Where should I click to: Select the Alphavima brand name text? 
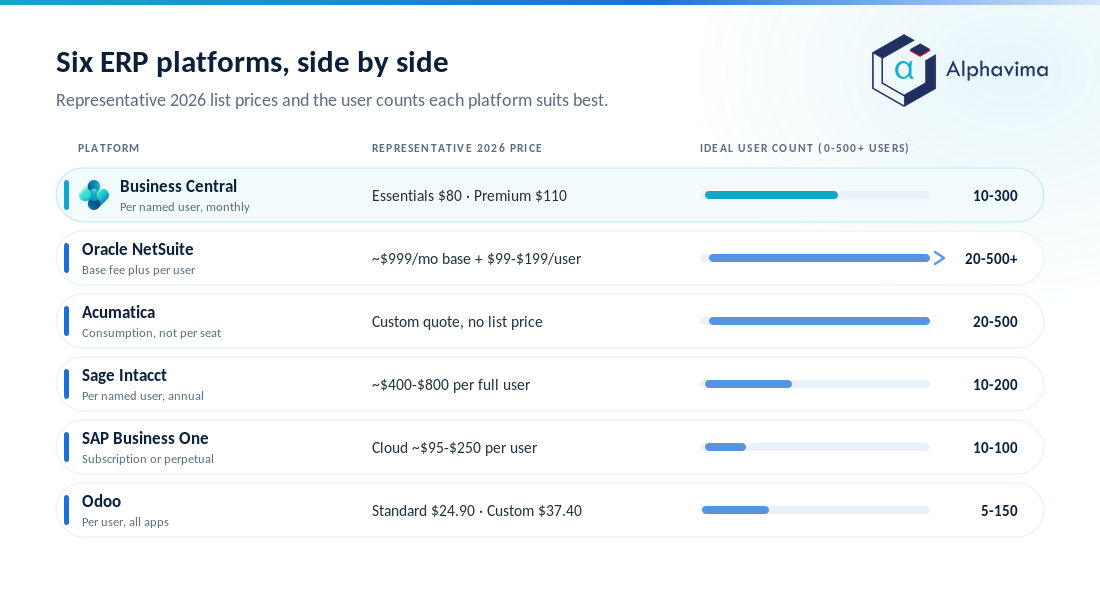(997, 69)
